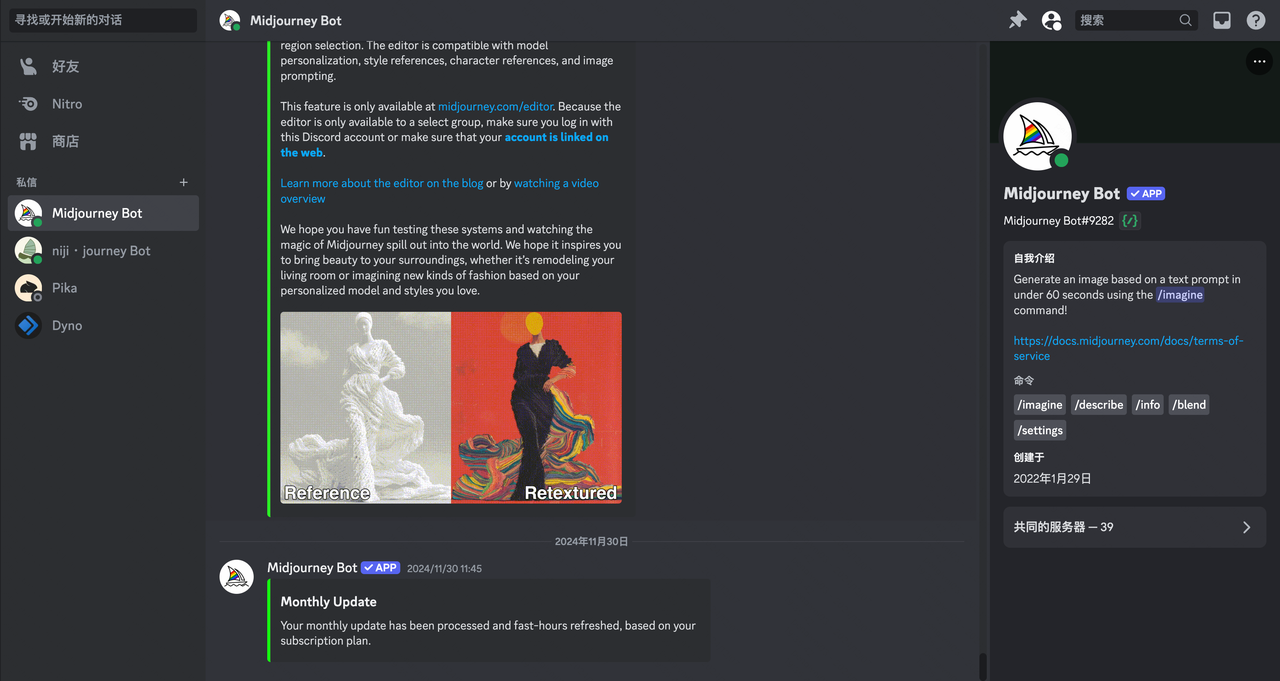Image resolution: width=1280 pixels, height=681 pixels.
Task: Click the Midjourney Bot profile avatar
Action: [x=1037, y=136]
